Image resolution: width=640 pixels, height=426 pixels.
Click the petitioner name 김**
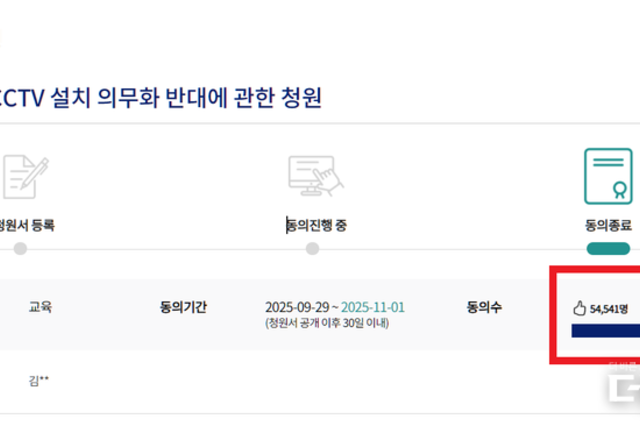(39, 380)
